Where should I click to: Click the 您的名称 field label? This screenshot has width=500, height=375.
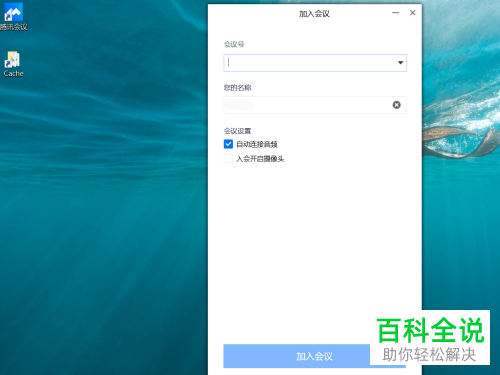pyautogui.click(x=237, y=88)
